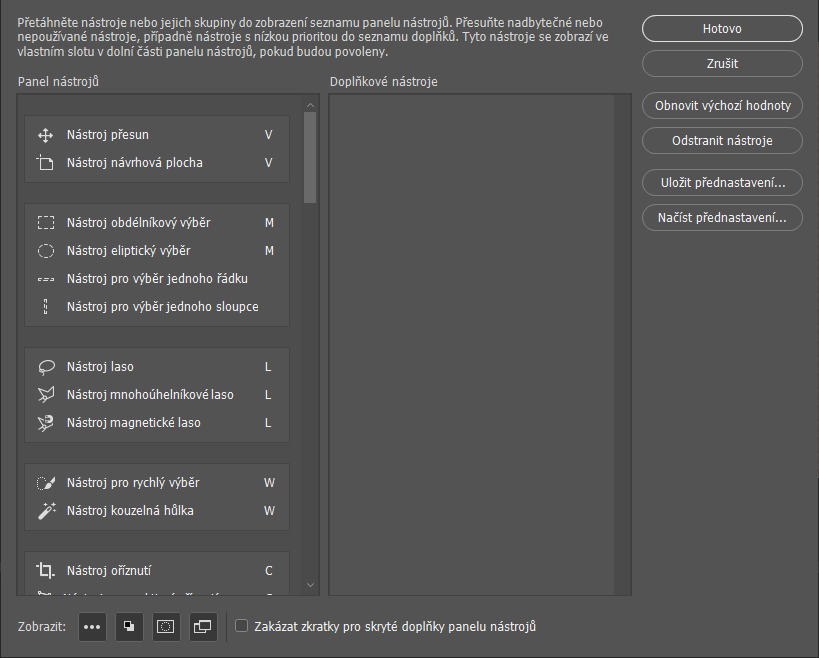This screenshot has width=819, height=658.
Task: Select the row text 'Nástroj kouzelná hůlka'
Action: point(130,511)
